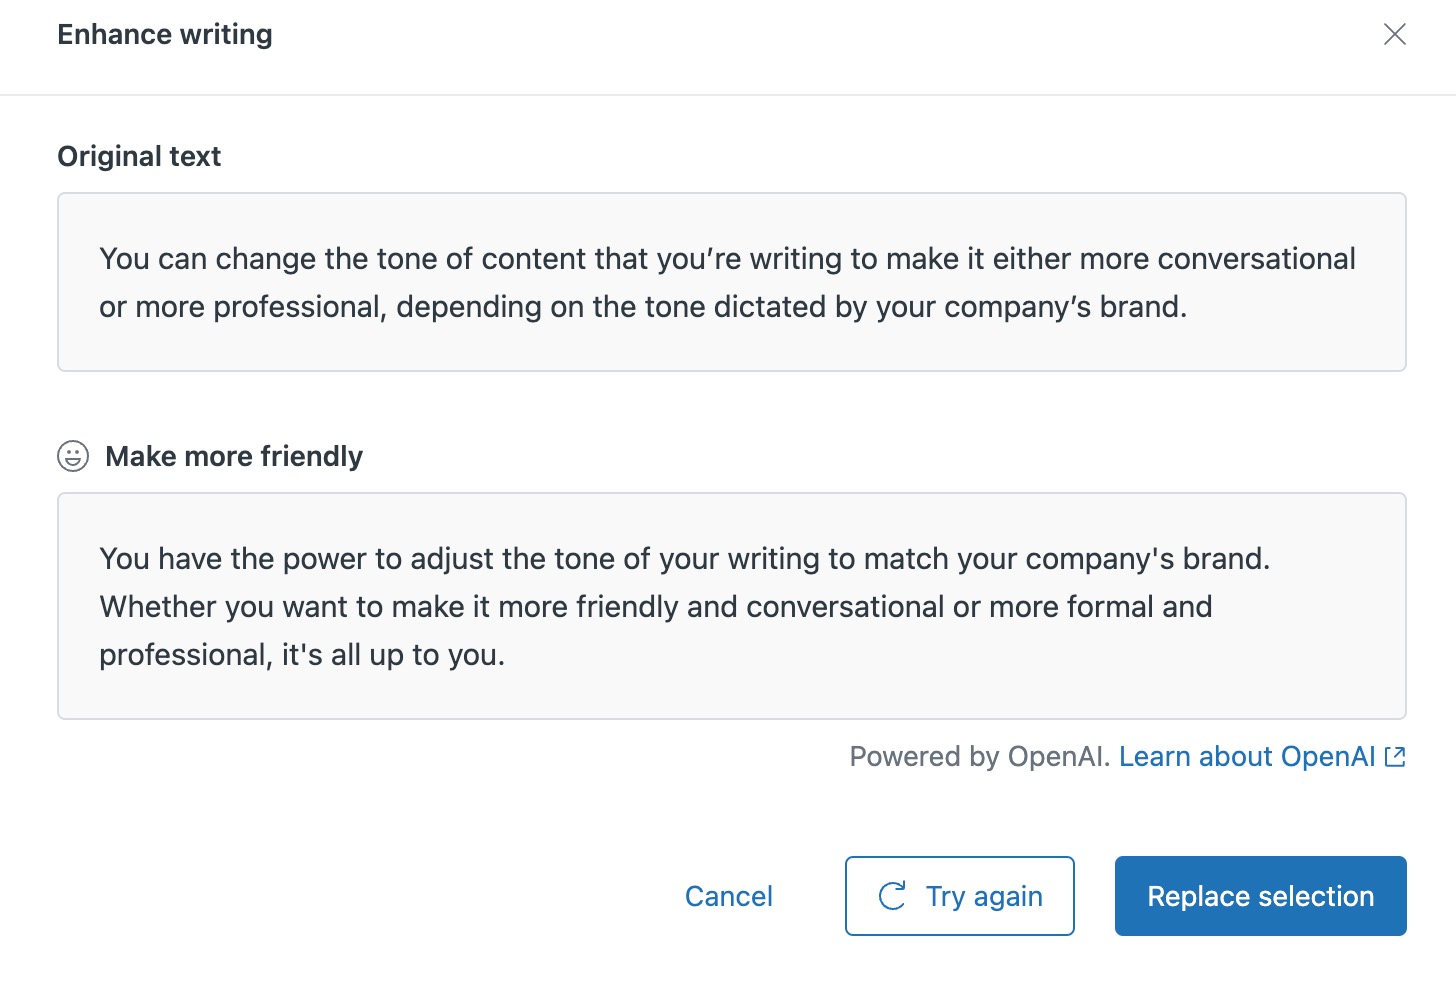The height and width of the screenshot is (994, 1456).
Task: Click the circular refresh arrow icon
Action: point(892,896)
